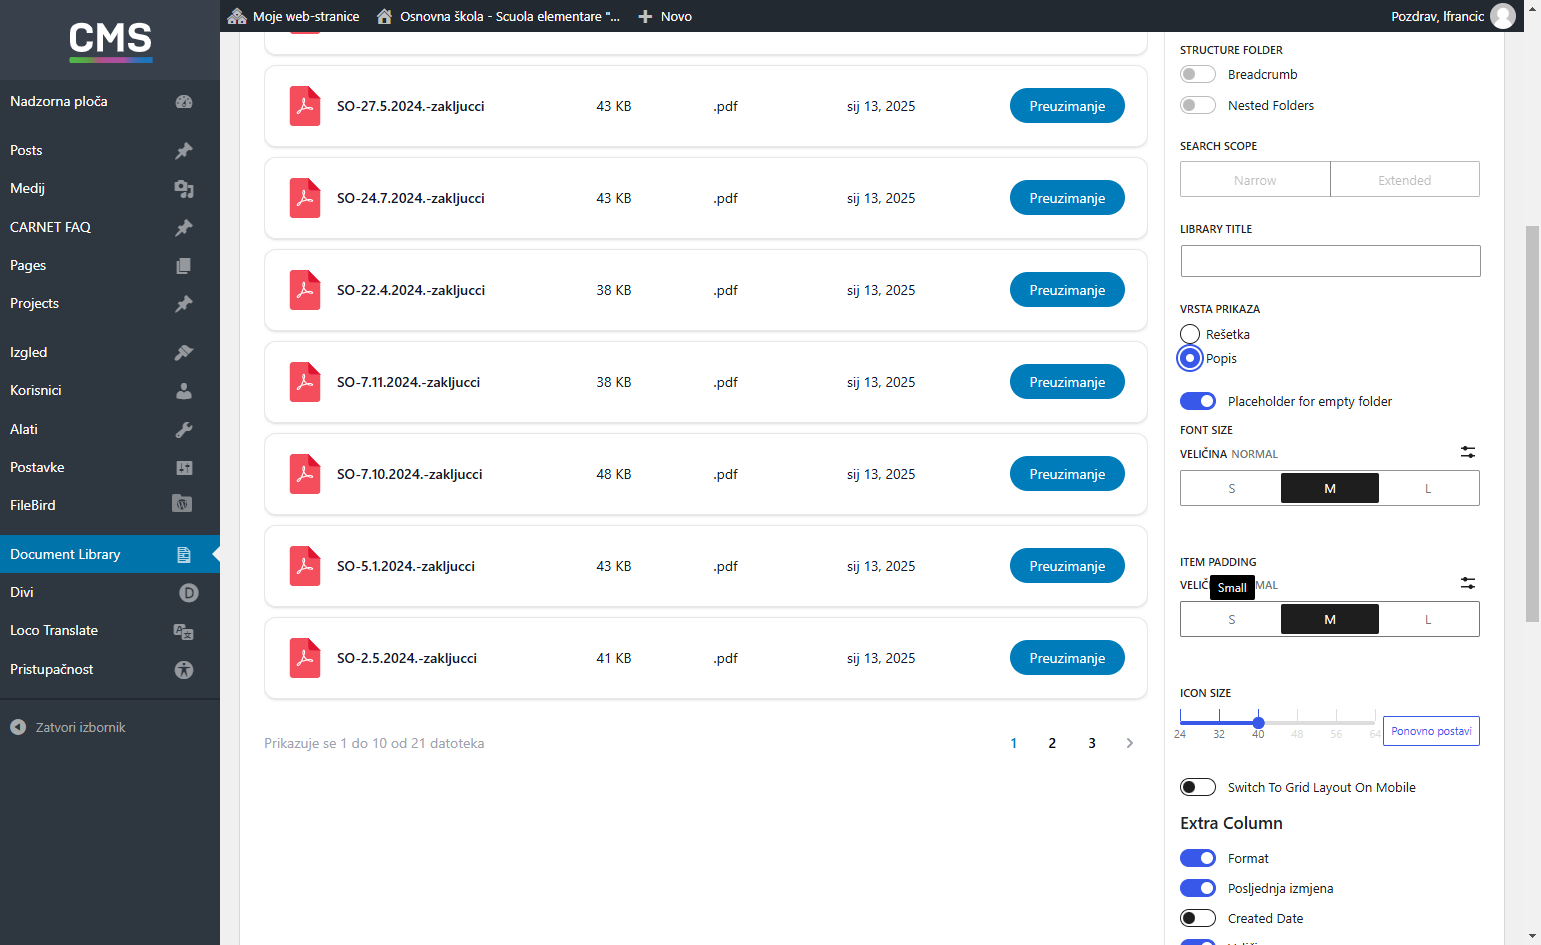Go to pagination page 2

click(x=1052, y=743)
